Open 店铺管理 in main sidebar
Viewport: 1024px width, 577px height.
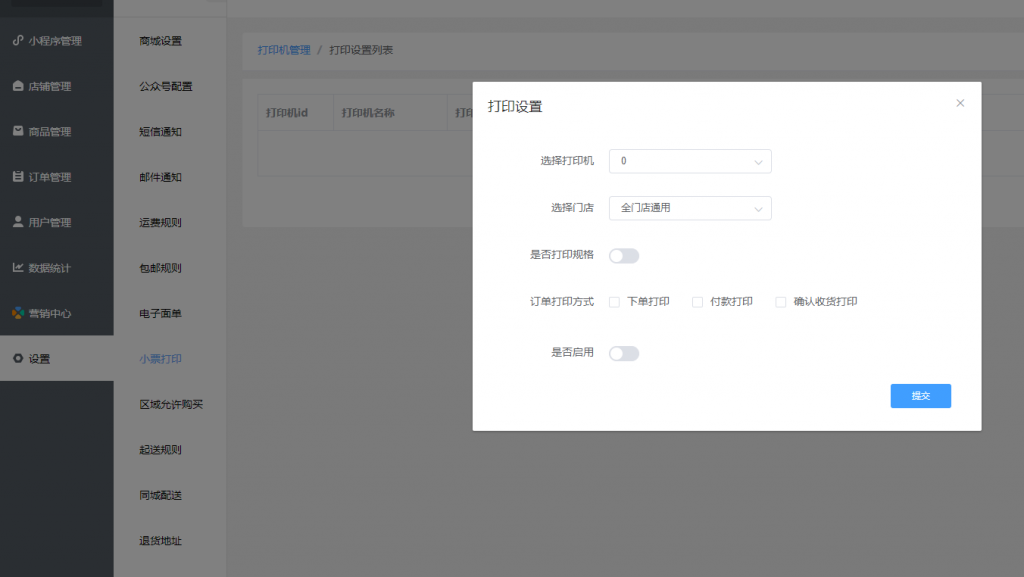(57, 86)
